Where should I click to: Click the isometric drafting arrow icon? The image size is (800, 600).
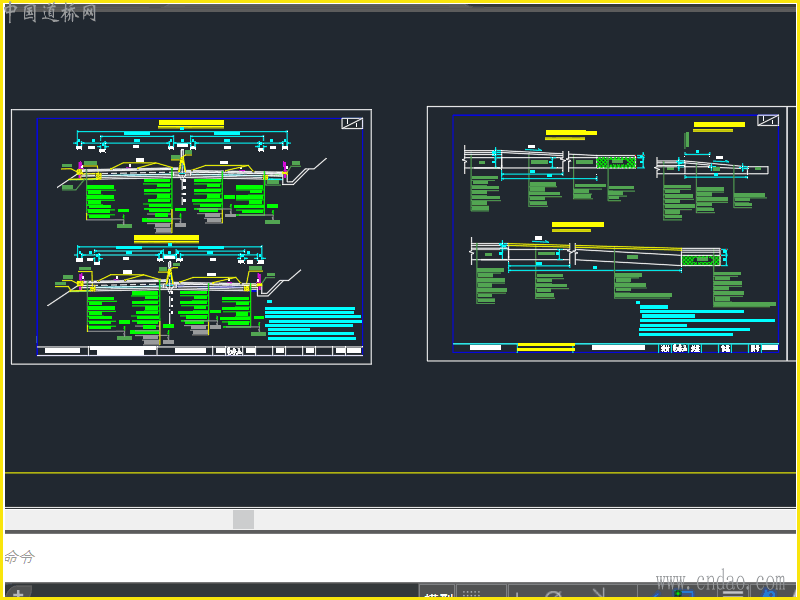click(x=598, y=593)
